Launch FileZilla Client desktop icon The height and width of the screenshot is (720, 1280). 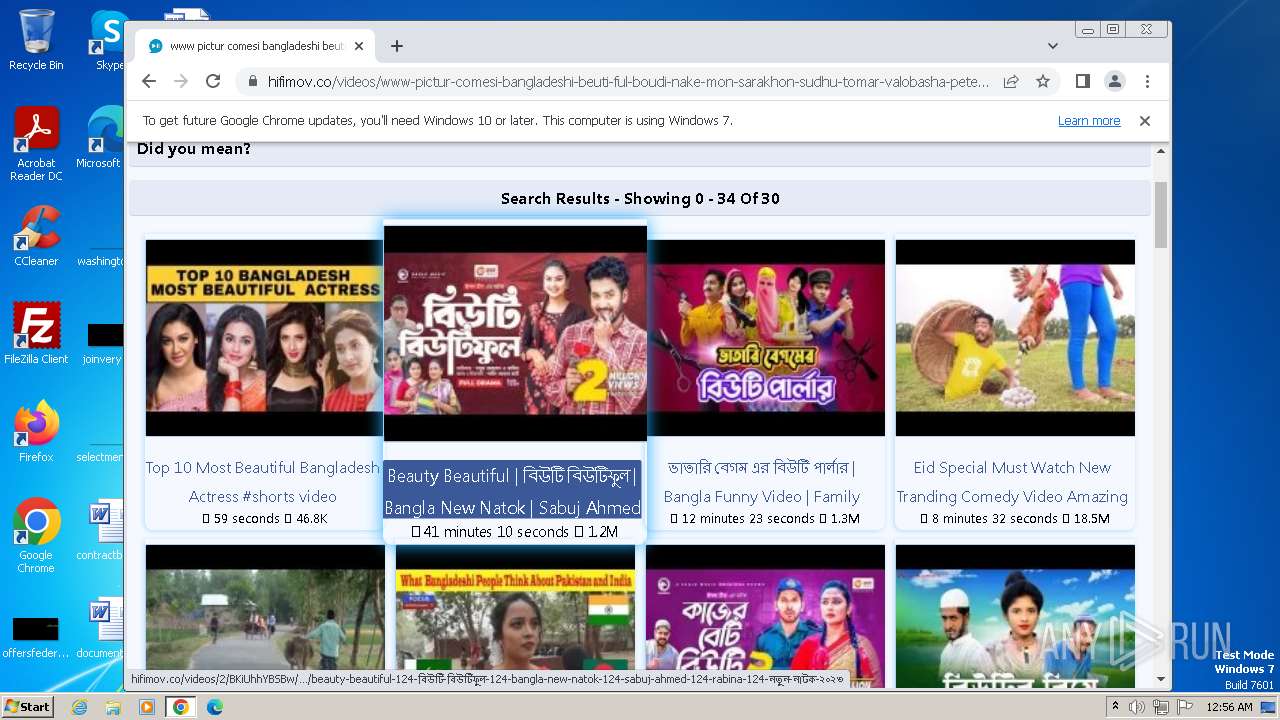coord(36,334)
